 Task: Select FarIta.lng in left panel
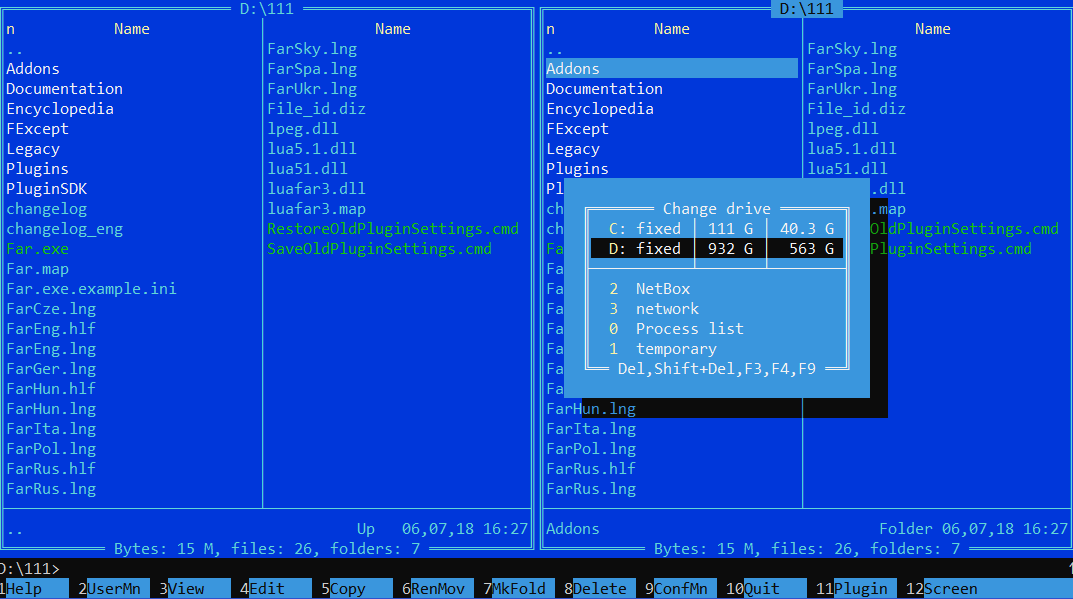(51, 429)
